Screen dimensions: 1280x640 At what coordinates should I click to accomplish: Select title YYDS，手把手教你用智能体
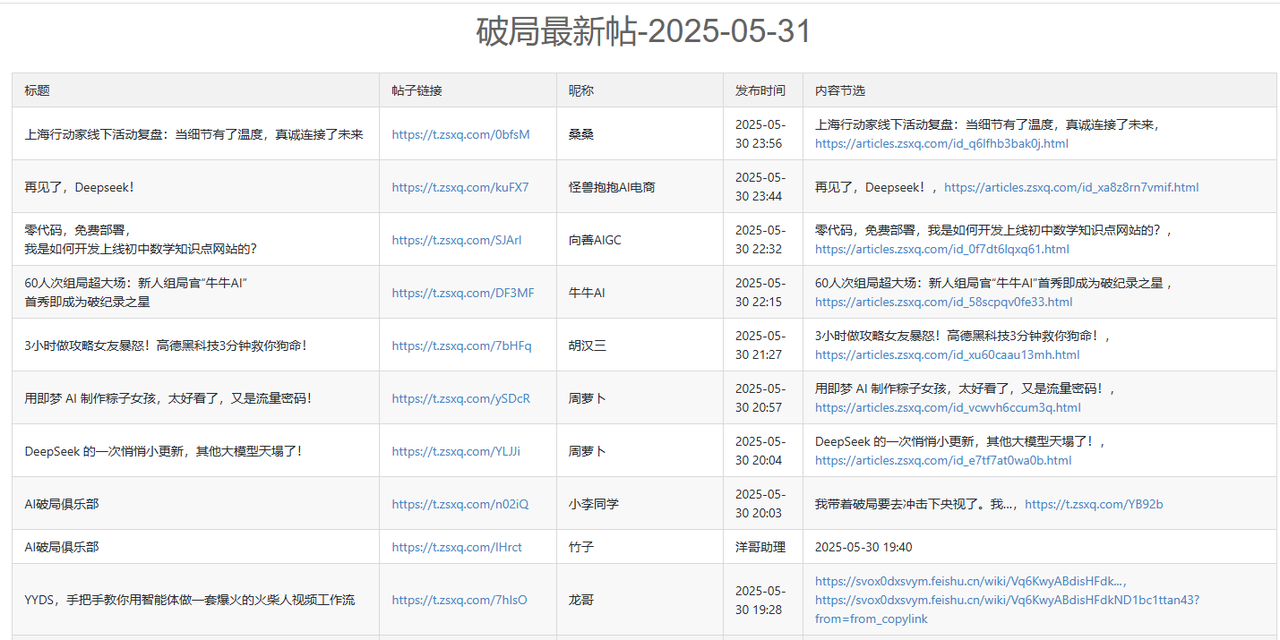tap(190, 600)
